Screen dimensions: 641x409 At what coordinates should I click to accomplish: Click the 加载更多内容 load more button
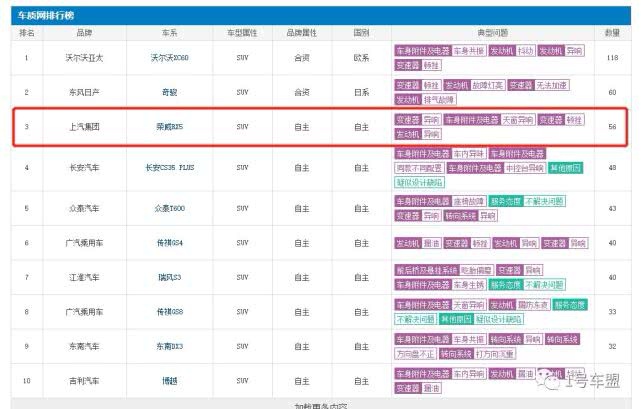[x=321, y=406]
